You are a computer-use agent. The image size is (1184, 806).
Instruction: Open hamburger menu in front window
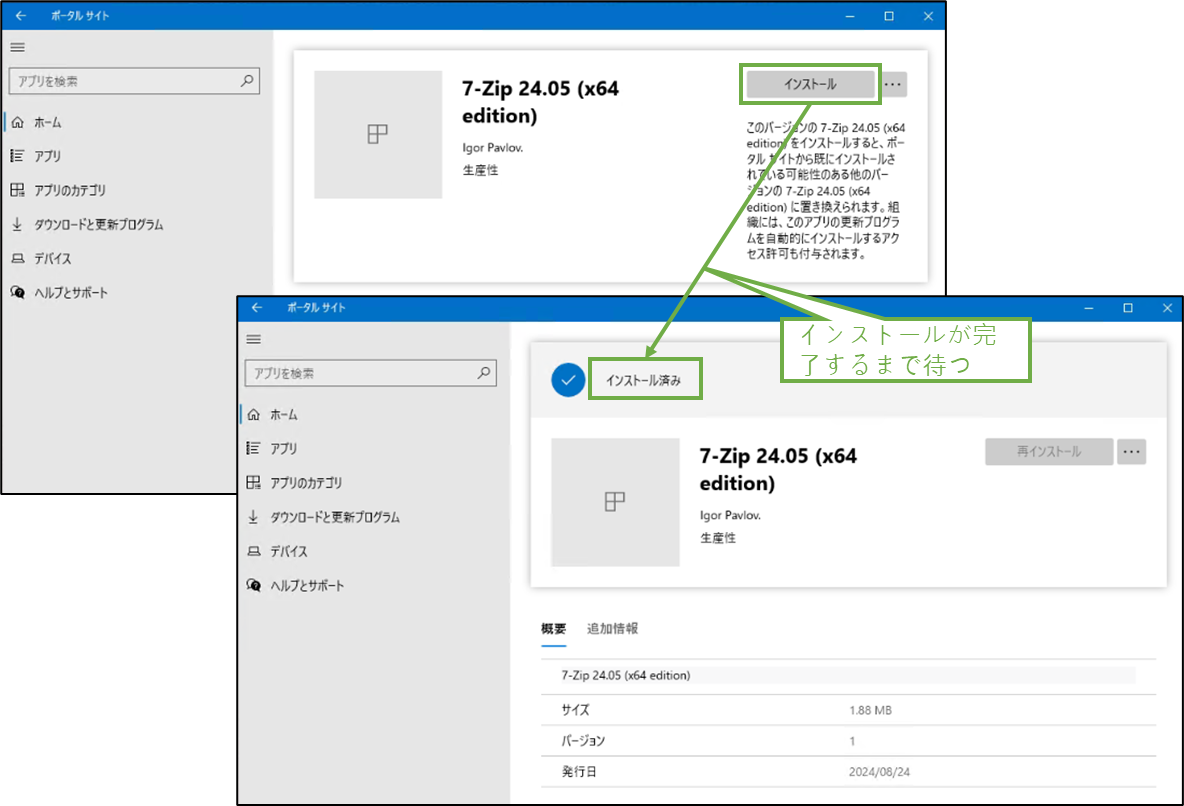pyautogui.click(x=254, y=340)
